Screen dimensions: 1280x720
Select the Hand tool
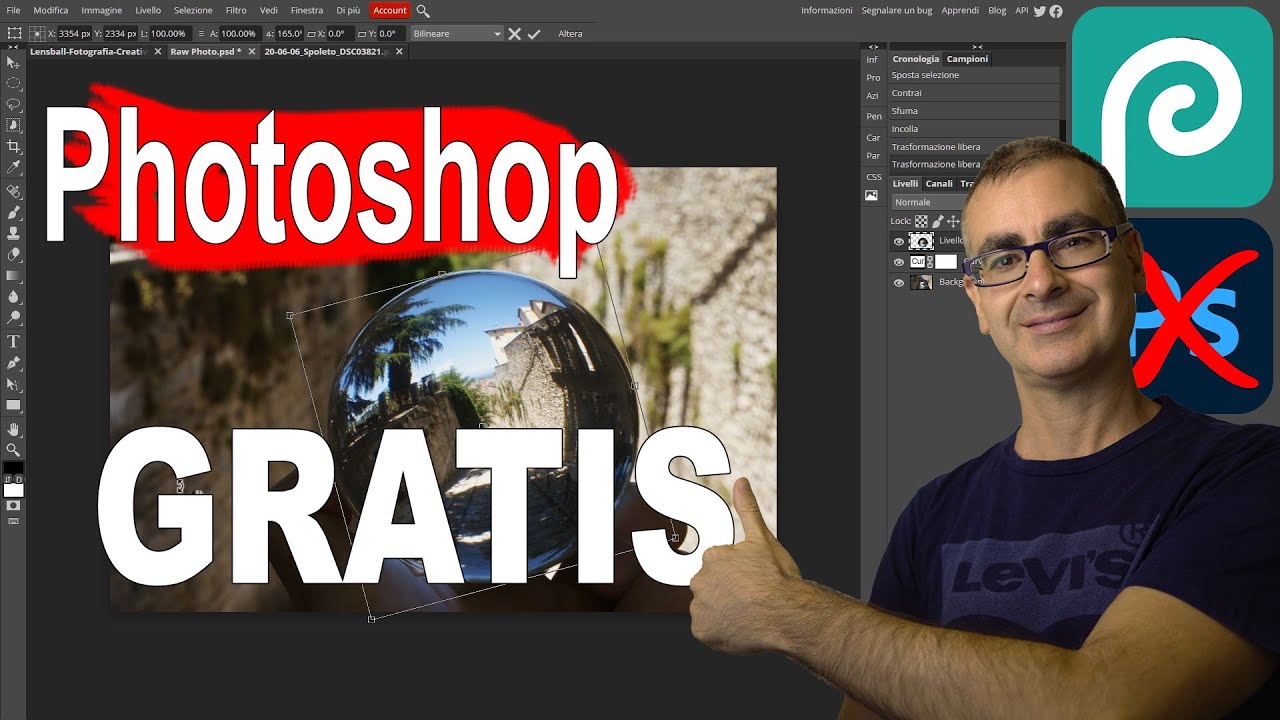click(13, 428)
